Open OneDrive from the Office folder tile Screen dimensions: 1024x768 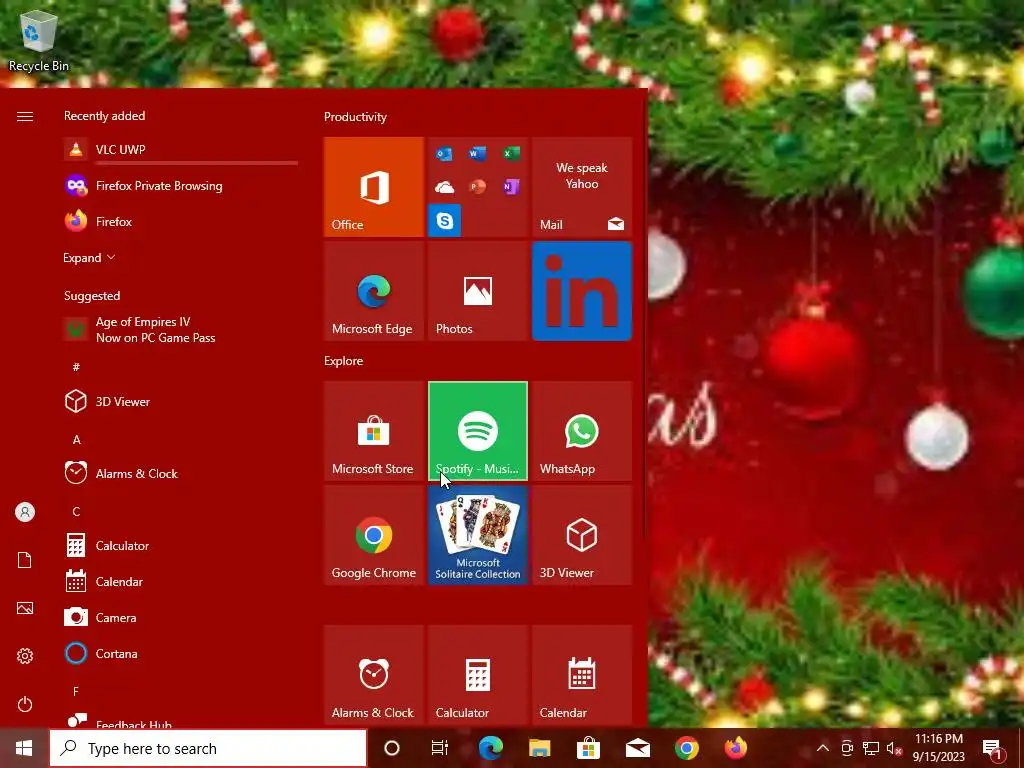pyautogui.click(x=445, y=187)
